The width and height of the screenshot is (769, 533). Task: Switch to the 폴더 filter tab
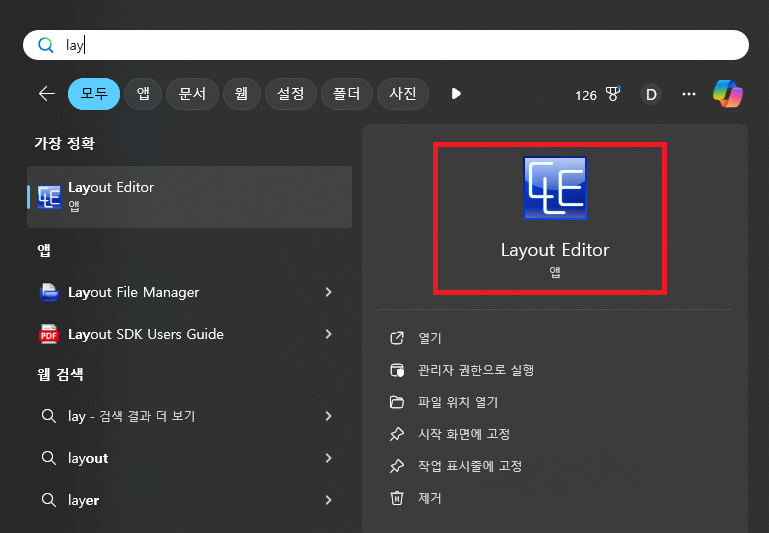tap(347, 93)
